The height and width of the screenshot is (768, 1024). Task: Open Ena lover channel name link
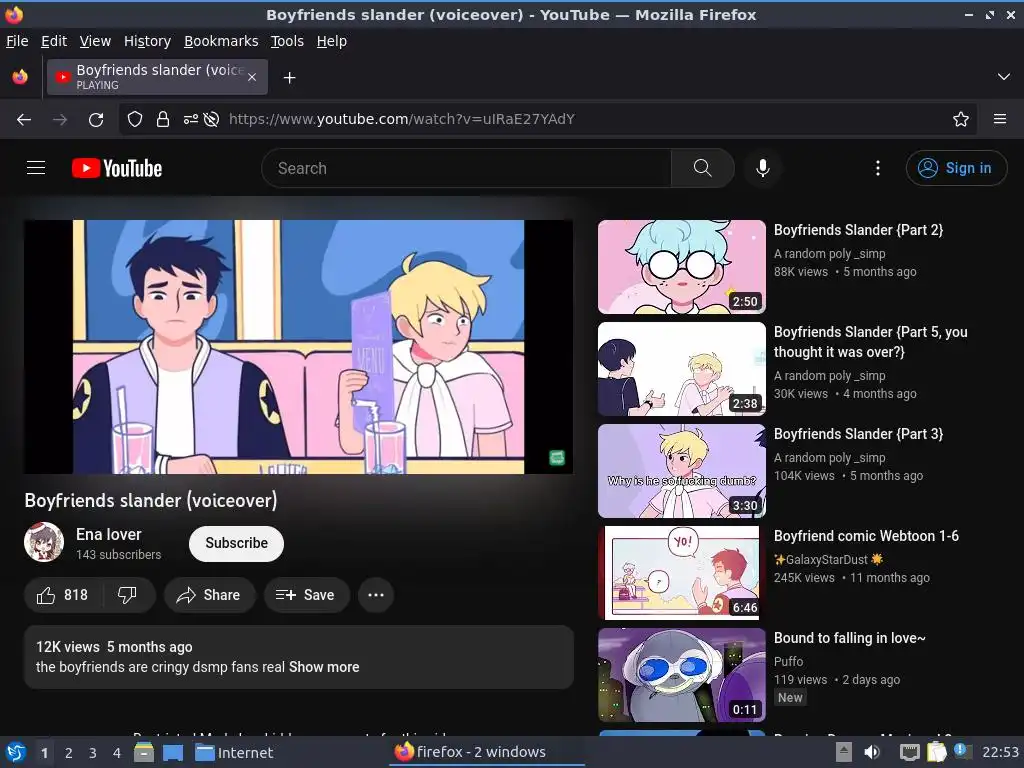point(108,534)
